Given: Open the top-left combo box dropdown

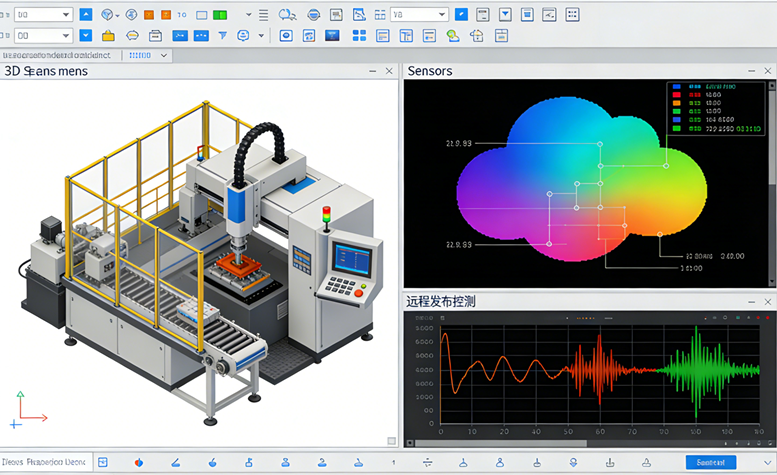Looking at the screenshot, I should click(67, 15).
